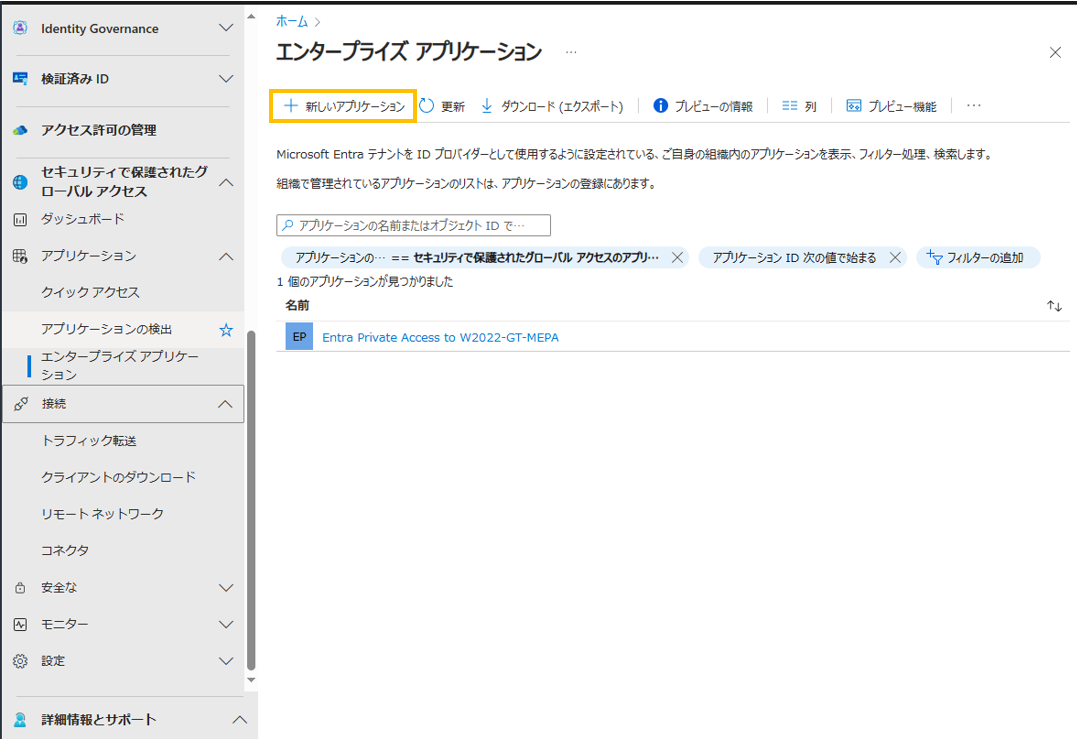Close the エンタープライズ アプリケーション blade
The height and width of the screenshot is (739, 1077).
1055,53
